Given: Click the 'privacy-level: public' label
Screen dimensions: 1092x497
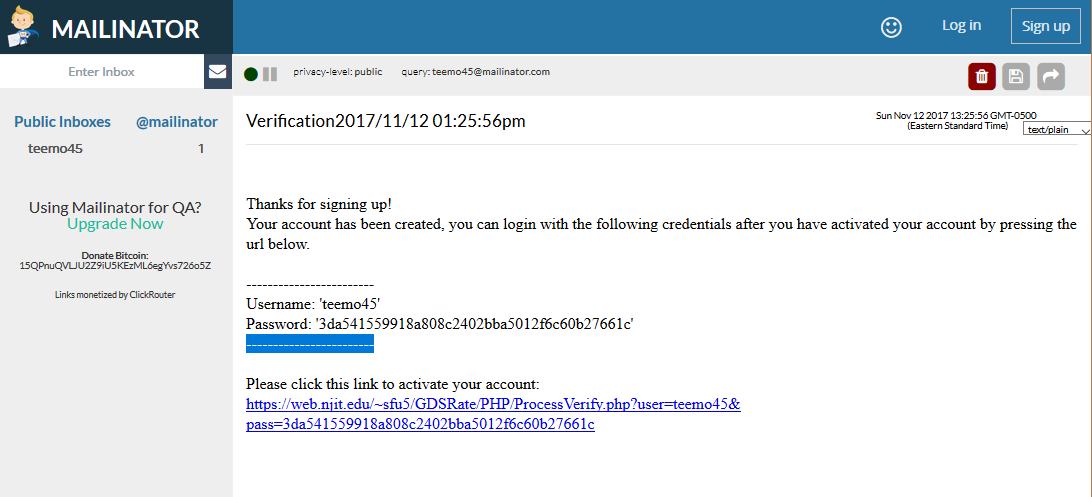Looking at the screenshot, I should pyautogui.click(x=338, y=72).
